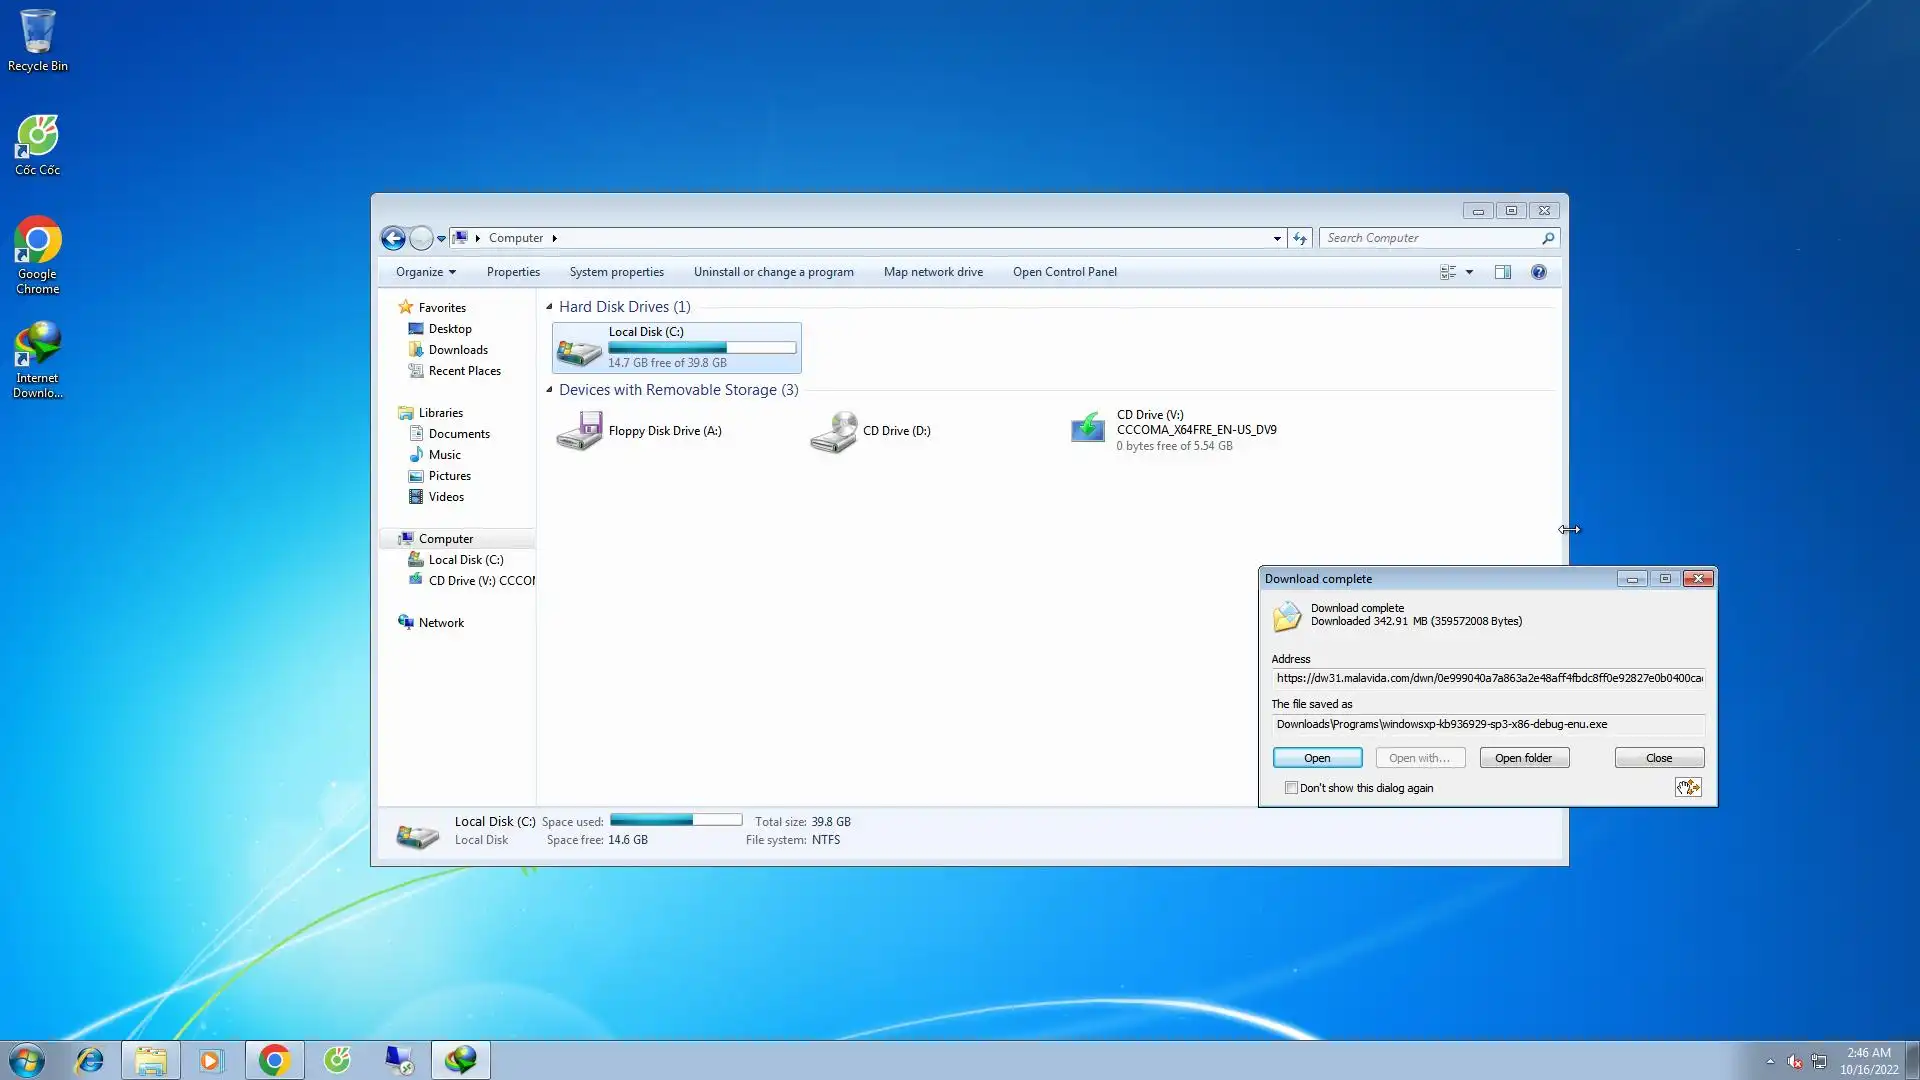Viewport: 1920px width, 1080px height.
Task: Click Map network drive toolbar item
Action: [x=932, y=272]
